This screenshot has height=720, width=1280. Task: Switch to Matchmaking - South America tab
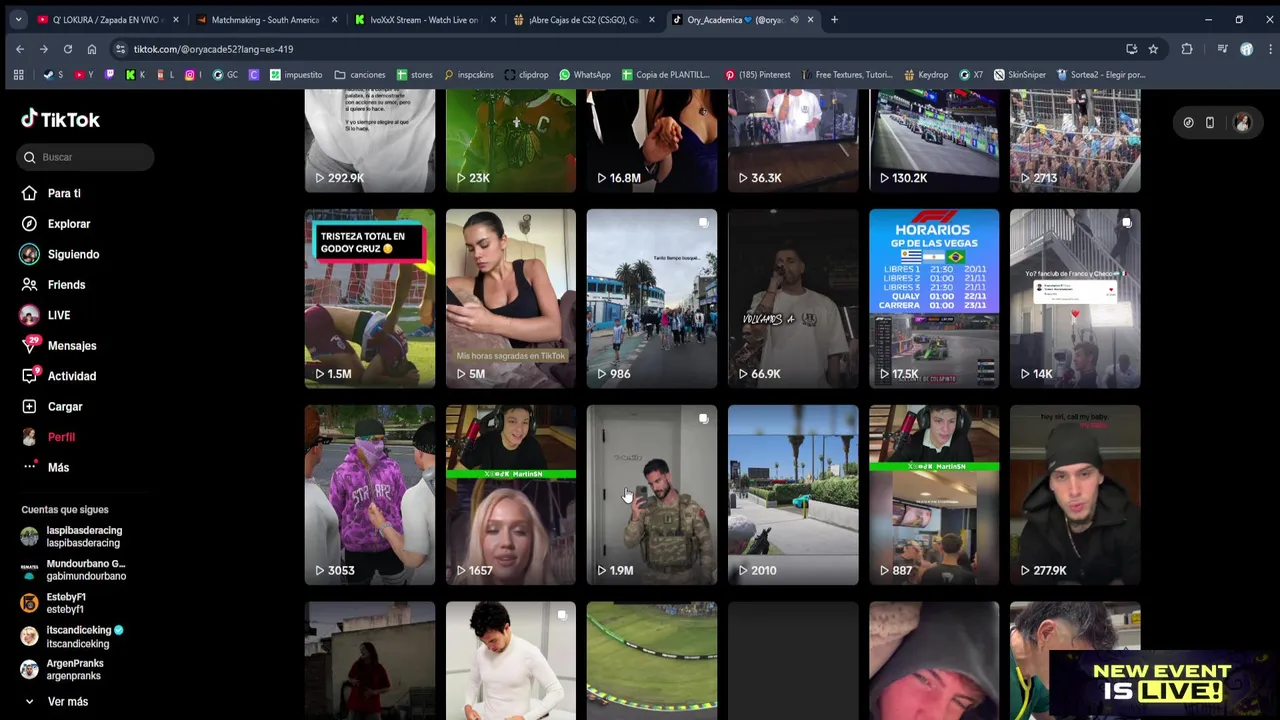265,19
